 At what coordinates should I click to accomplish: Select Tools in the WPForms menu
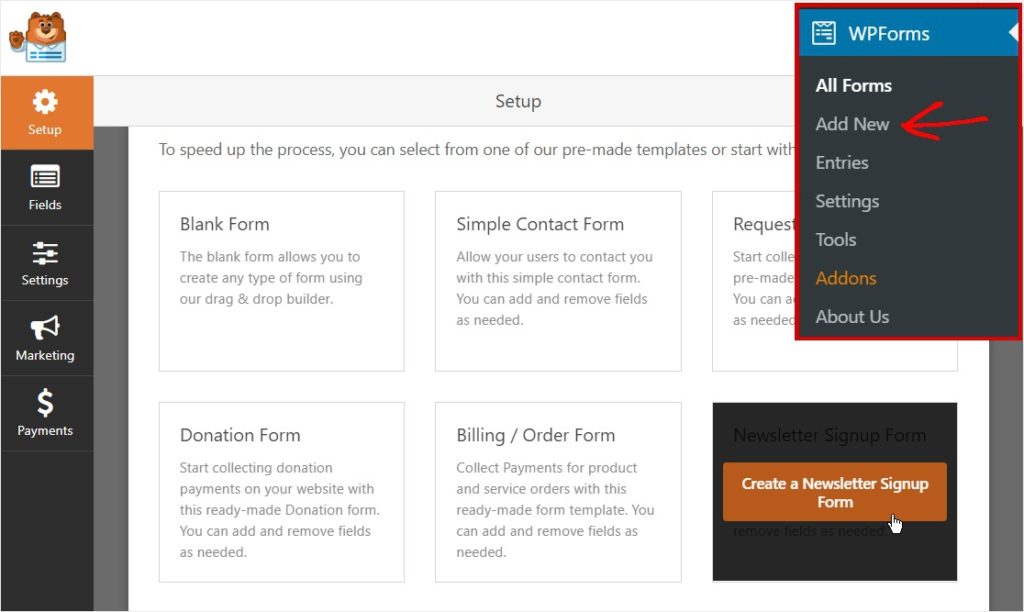[x=835, y=239]
